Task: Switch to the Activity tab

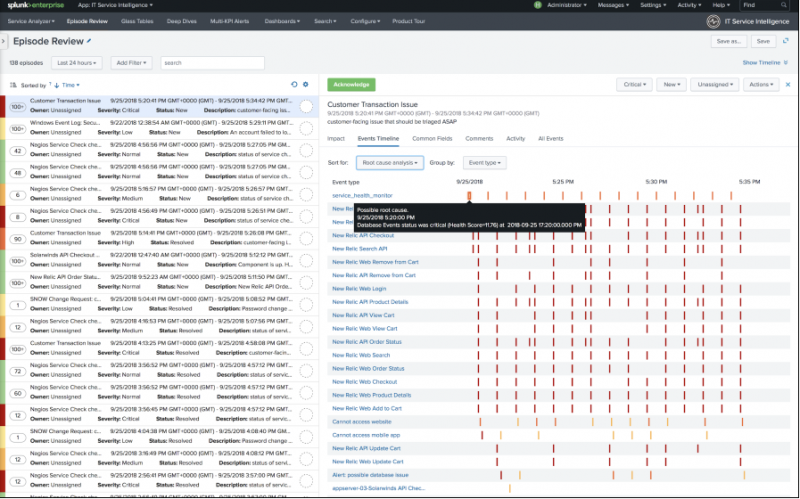Action: (x=515, y=139)
